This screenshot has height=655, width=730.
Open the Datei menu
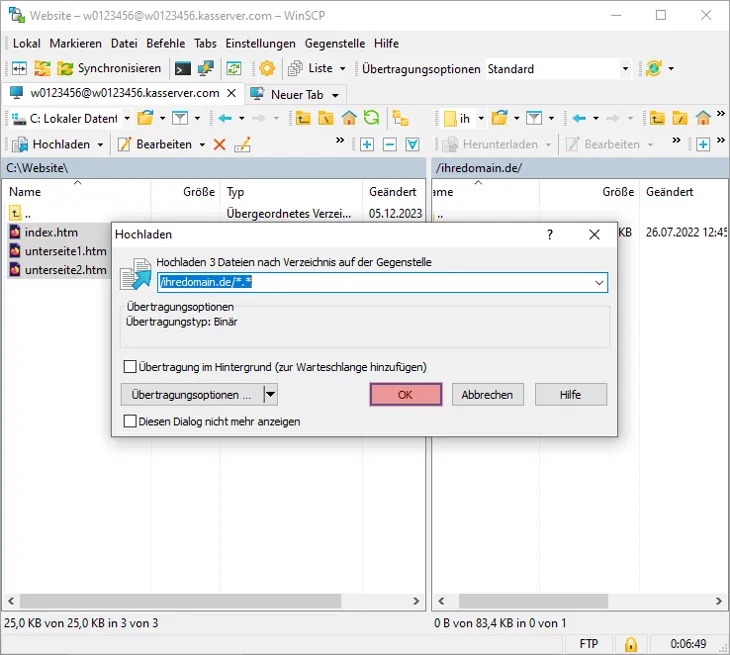[x=124, y=43]
